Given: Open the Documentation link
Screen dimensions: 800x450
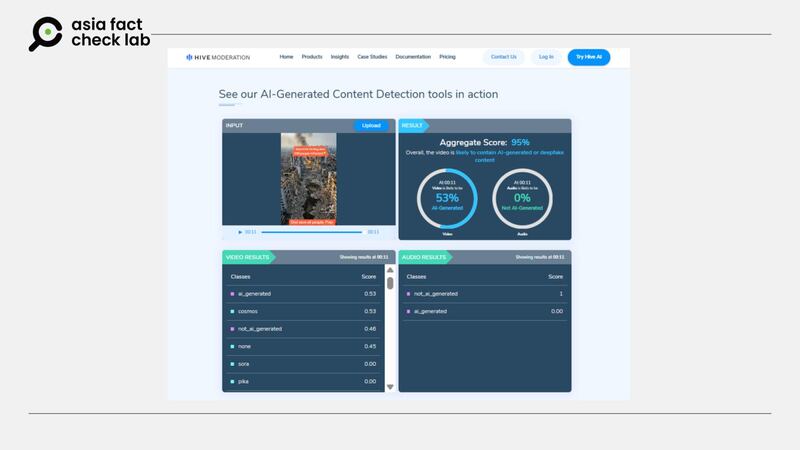Looking at the screenshot, I should (x=413, y=57).
